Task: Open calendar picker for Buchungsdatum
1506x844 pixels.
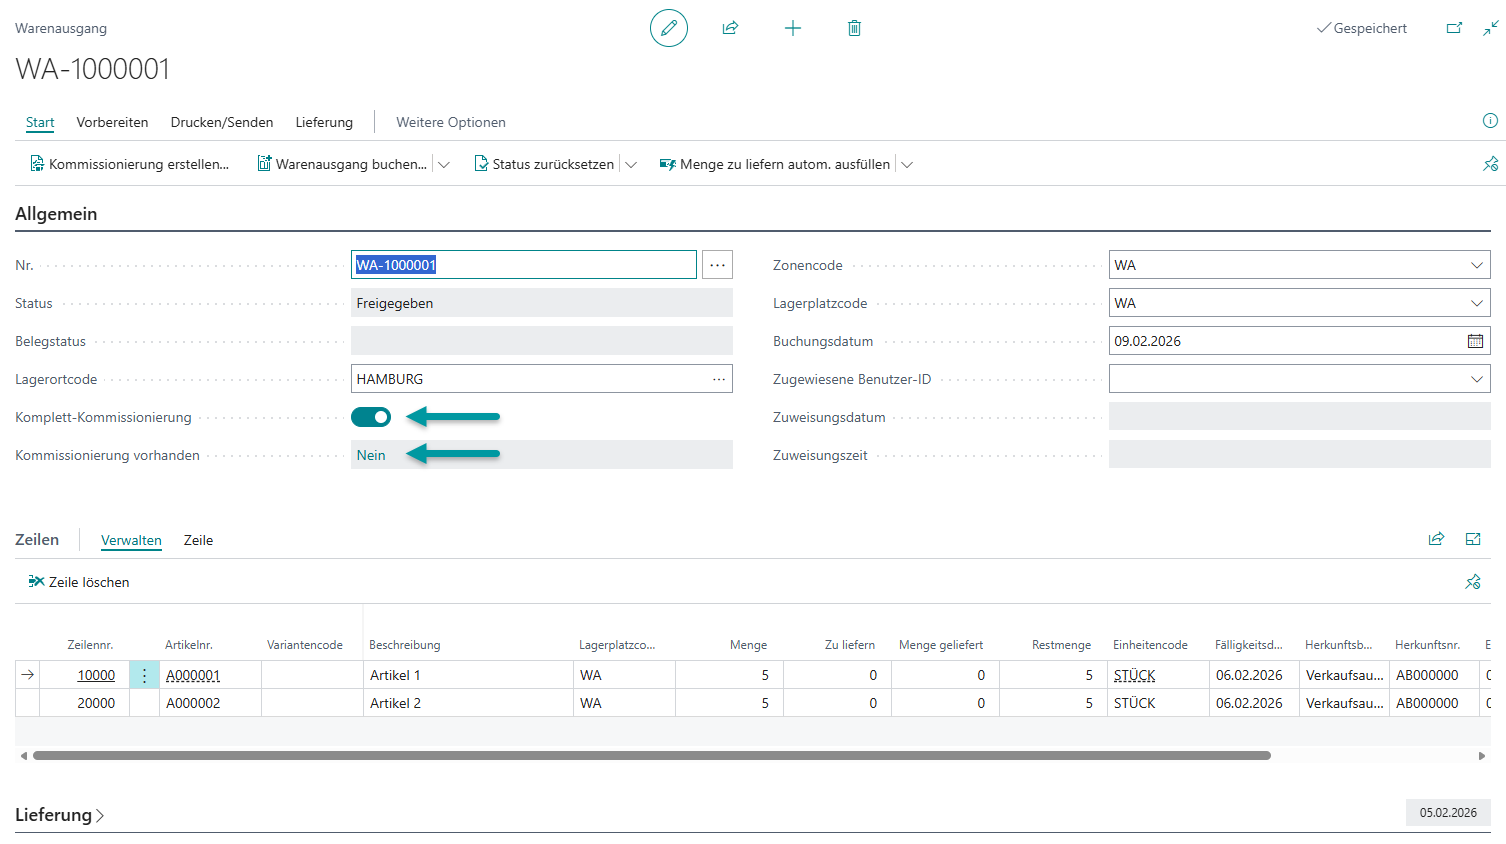Action: [x=1475, y=341]
